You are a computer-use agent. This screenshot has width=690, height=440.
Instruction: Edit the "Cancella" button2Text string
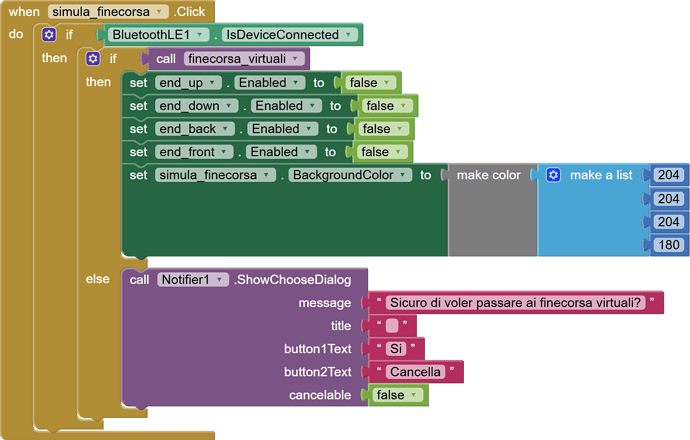pyautogui.click(x=415, y=372)
